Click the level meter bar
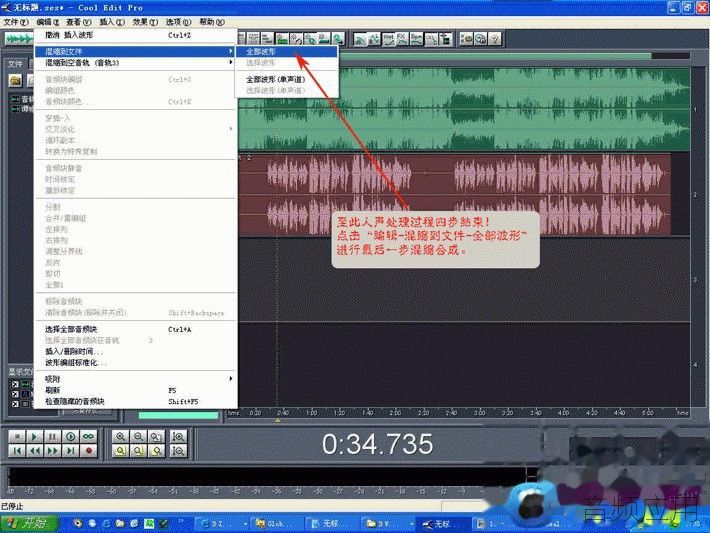The height and width of the screenshot is (533, 710). (267, 477)
